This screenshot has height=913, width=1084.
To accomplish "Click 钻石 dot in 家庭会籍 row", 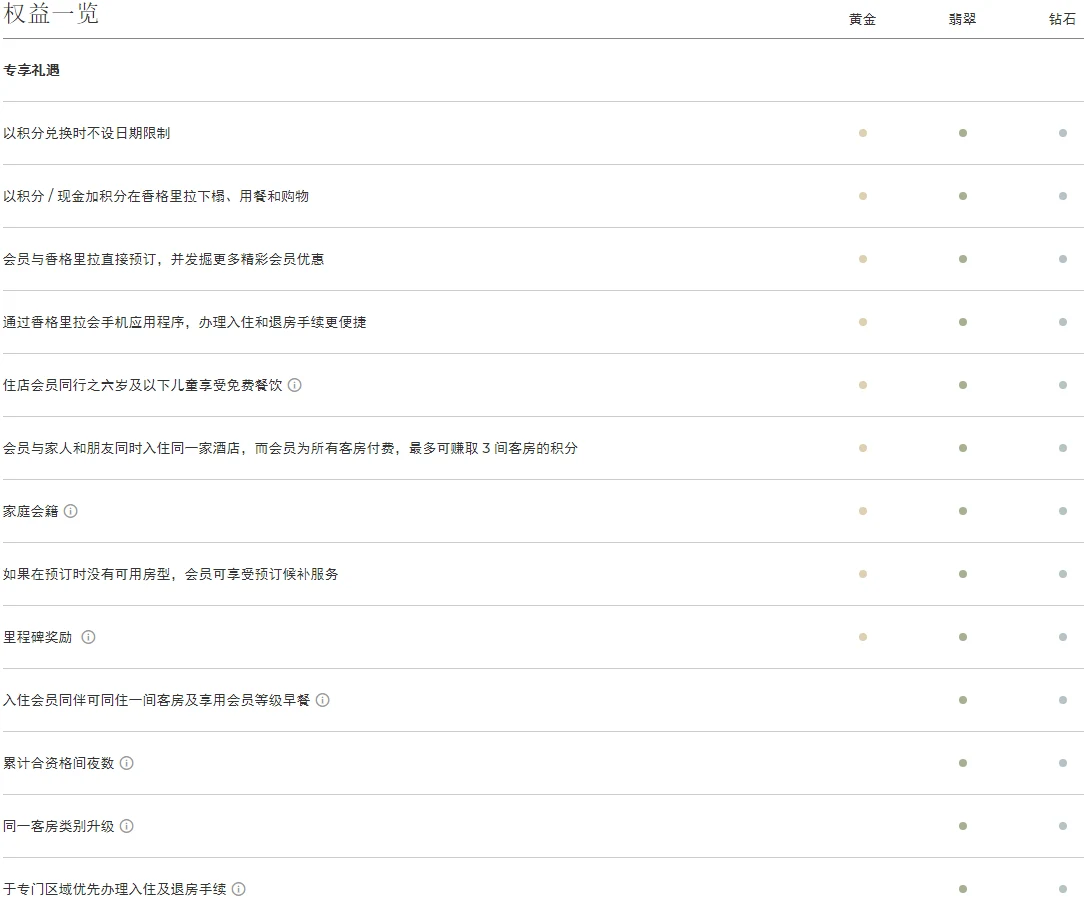I will 1063,511.
